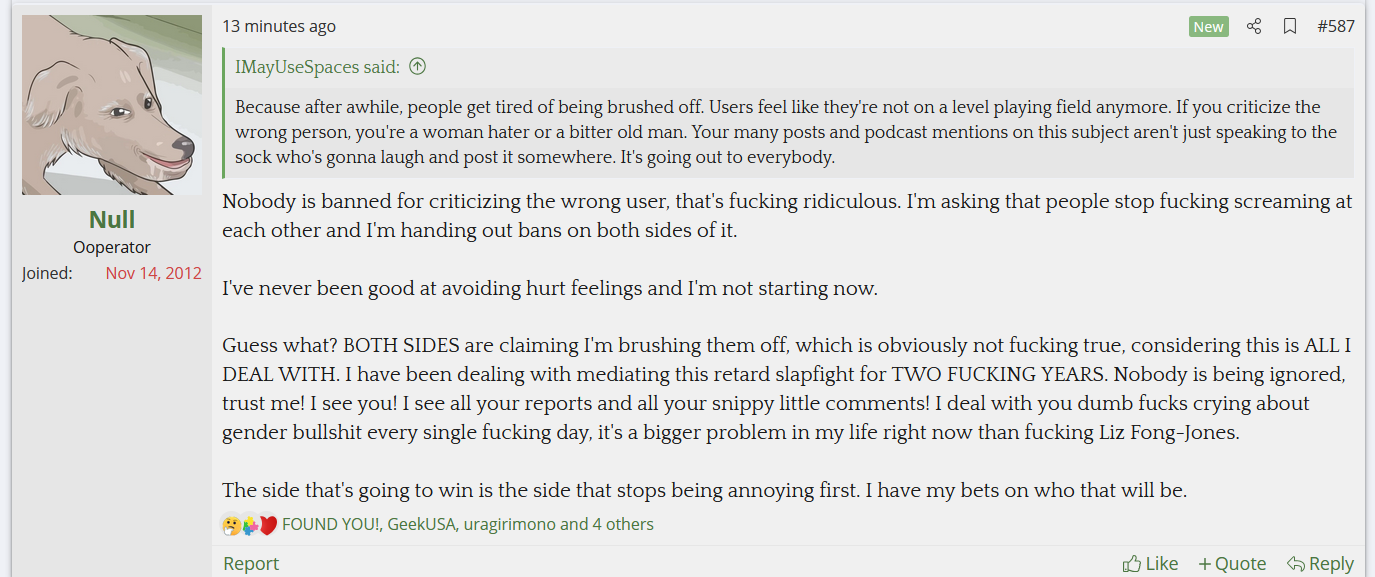Click the 13 minutes ago timestamp
This screenshot has width=1375, height=577.
point(279,26)
